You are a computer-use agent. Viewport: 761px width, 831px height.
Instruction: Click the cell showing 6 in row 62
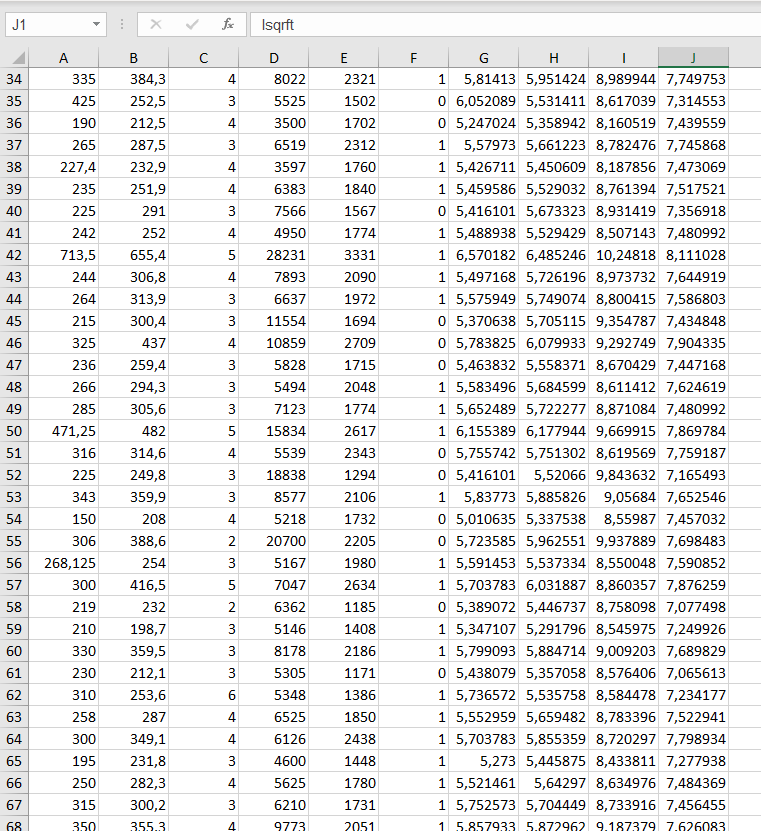pos(203,695)
